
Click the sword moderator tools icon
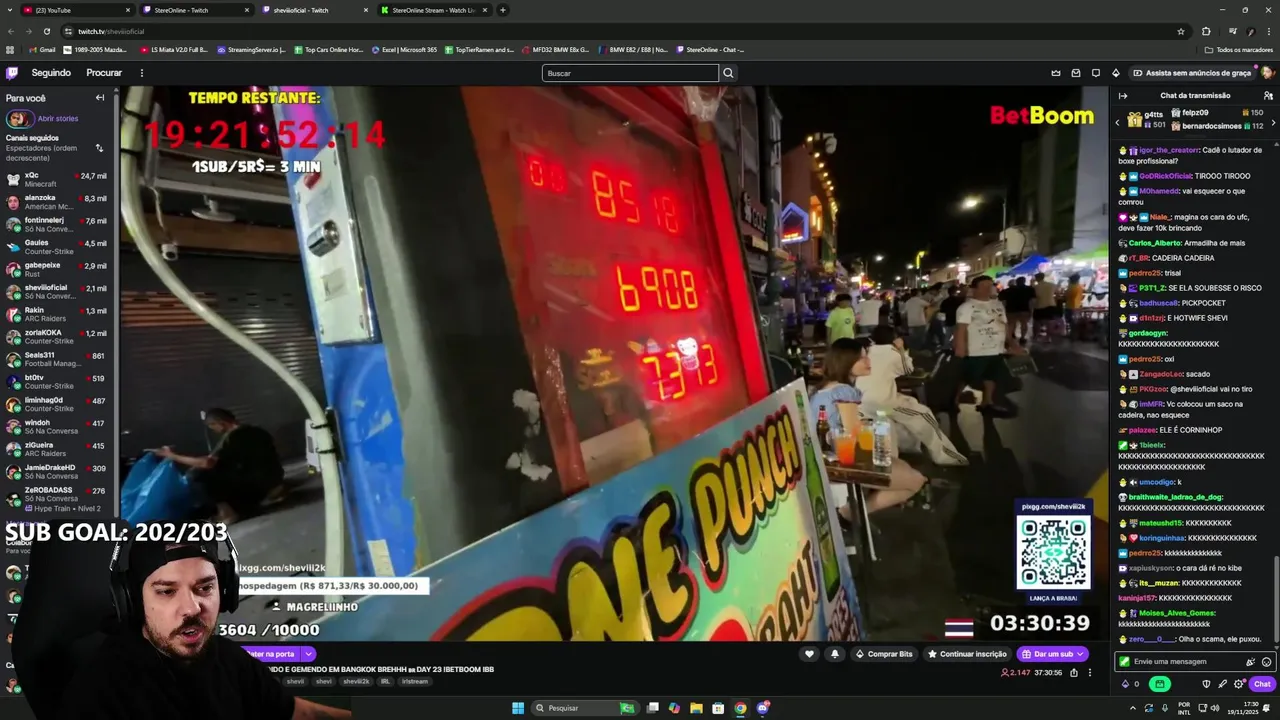tap(1222, 685)
